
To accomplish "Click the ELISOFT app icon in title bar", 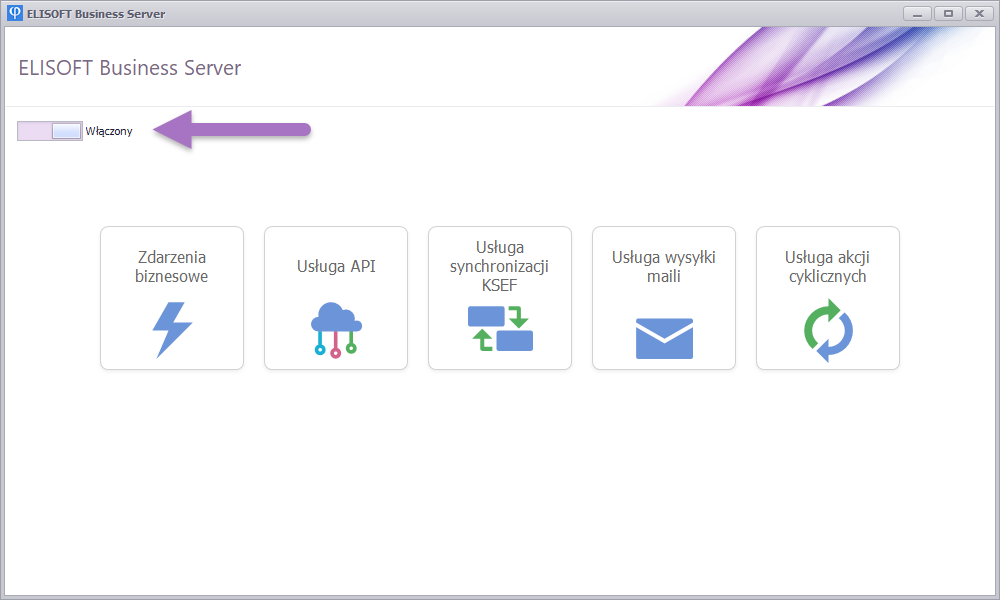I will point(15,14).
